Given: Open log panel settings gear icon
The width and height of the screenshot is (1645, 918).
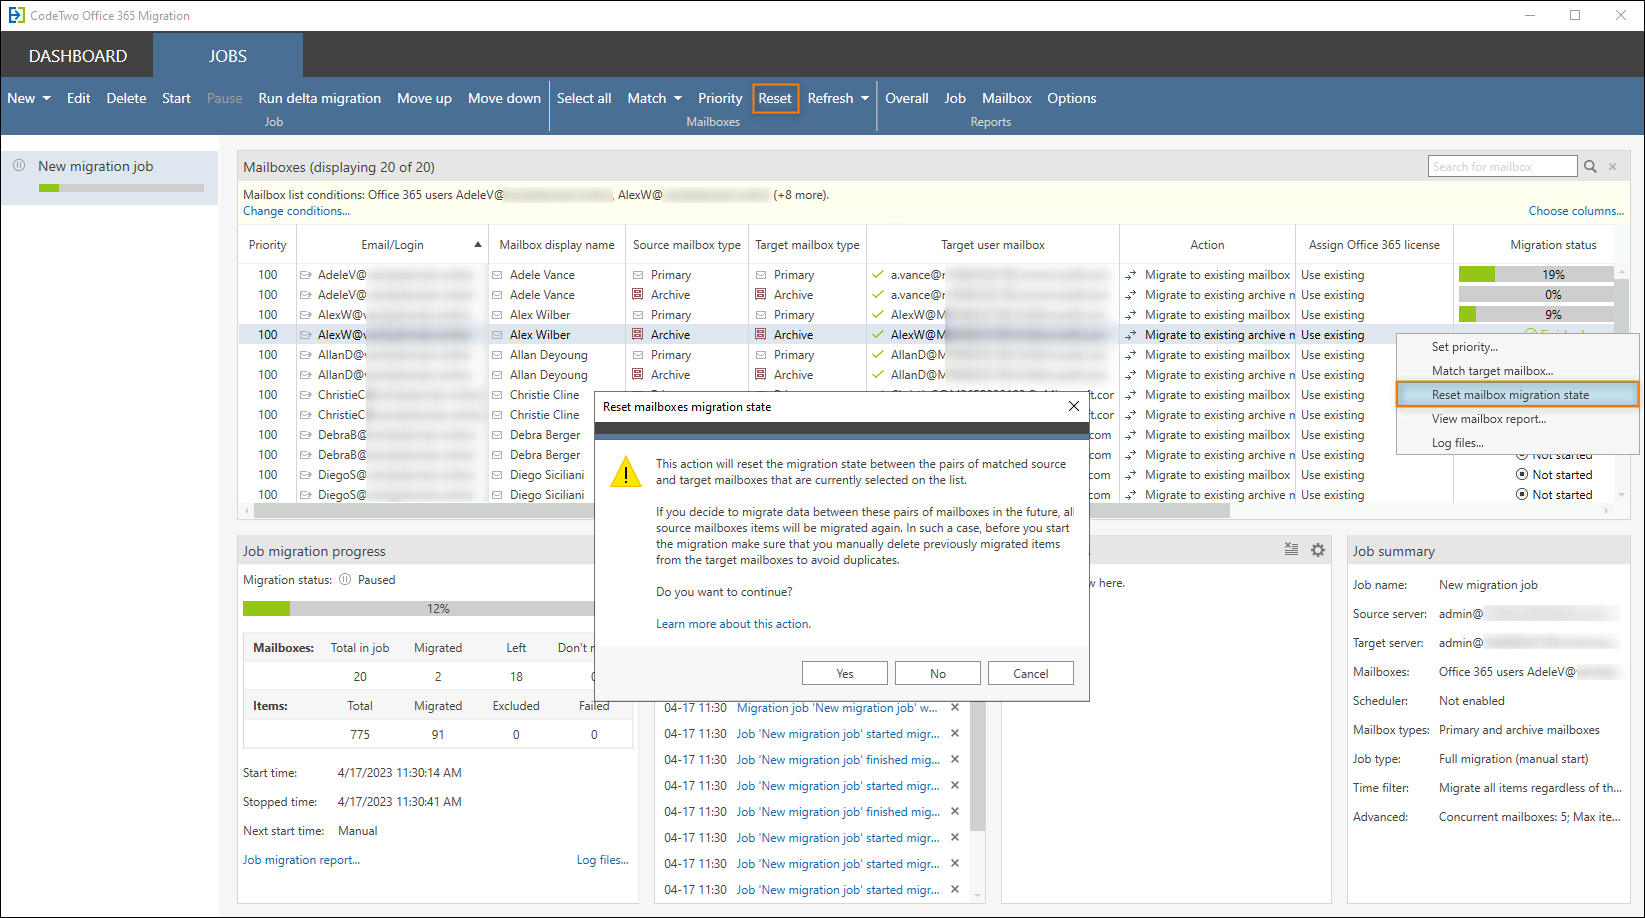Looking at the screenshot, I should [x=1318, y=550].
